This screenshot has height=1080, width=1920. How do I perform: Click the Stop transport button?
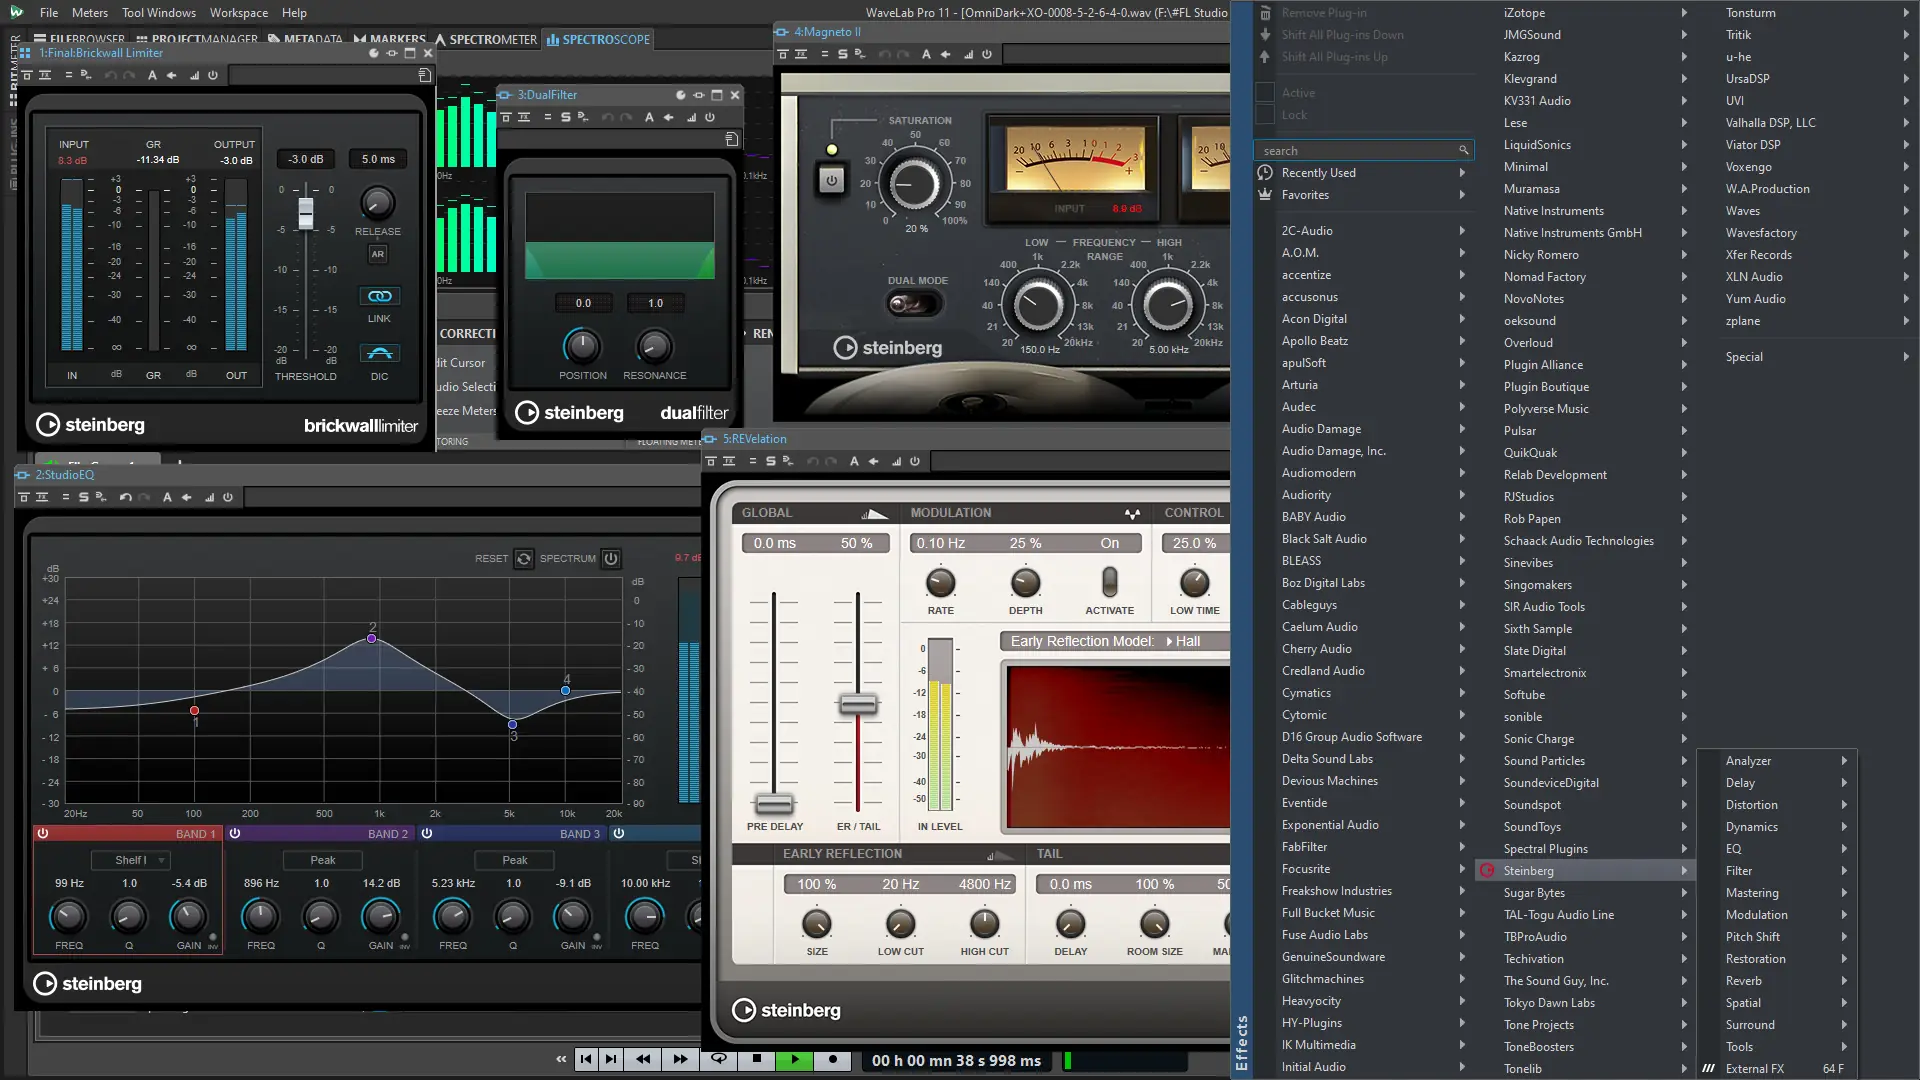click(757, 1059)
